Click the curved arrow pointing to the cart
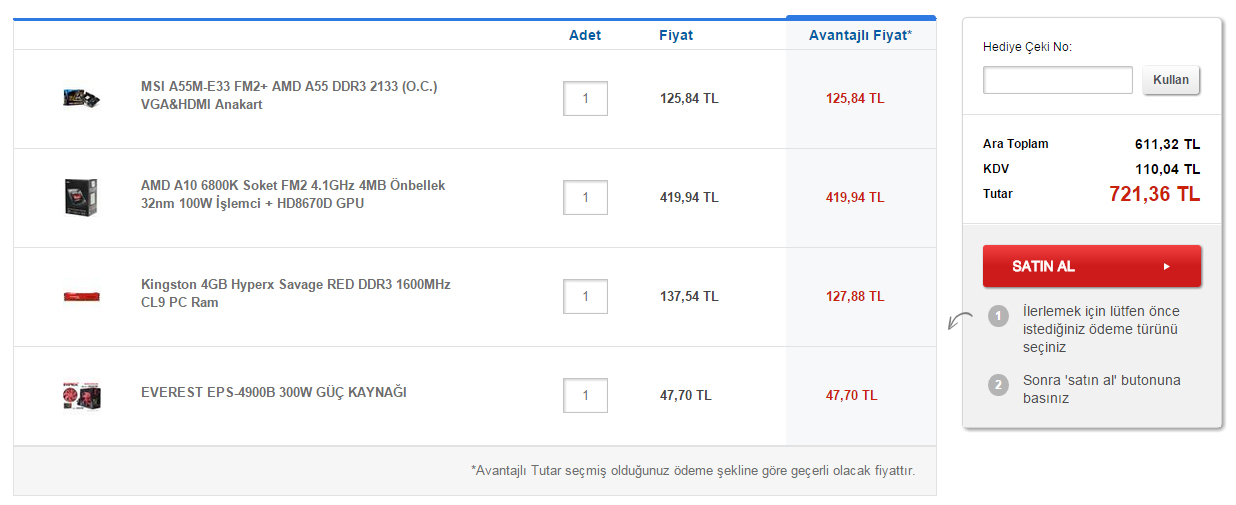The image size is (1236, 505). click(x=960, y=321)
